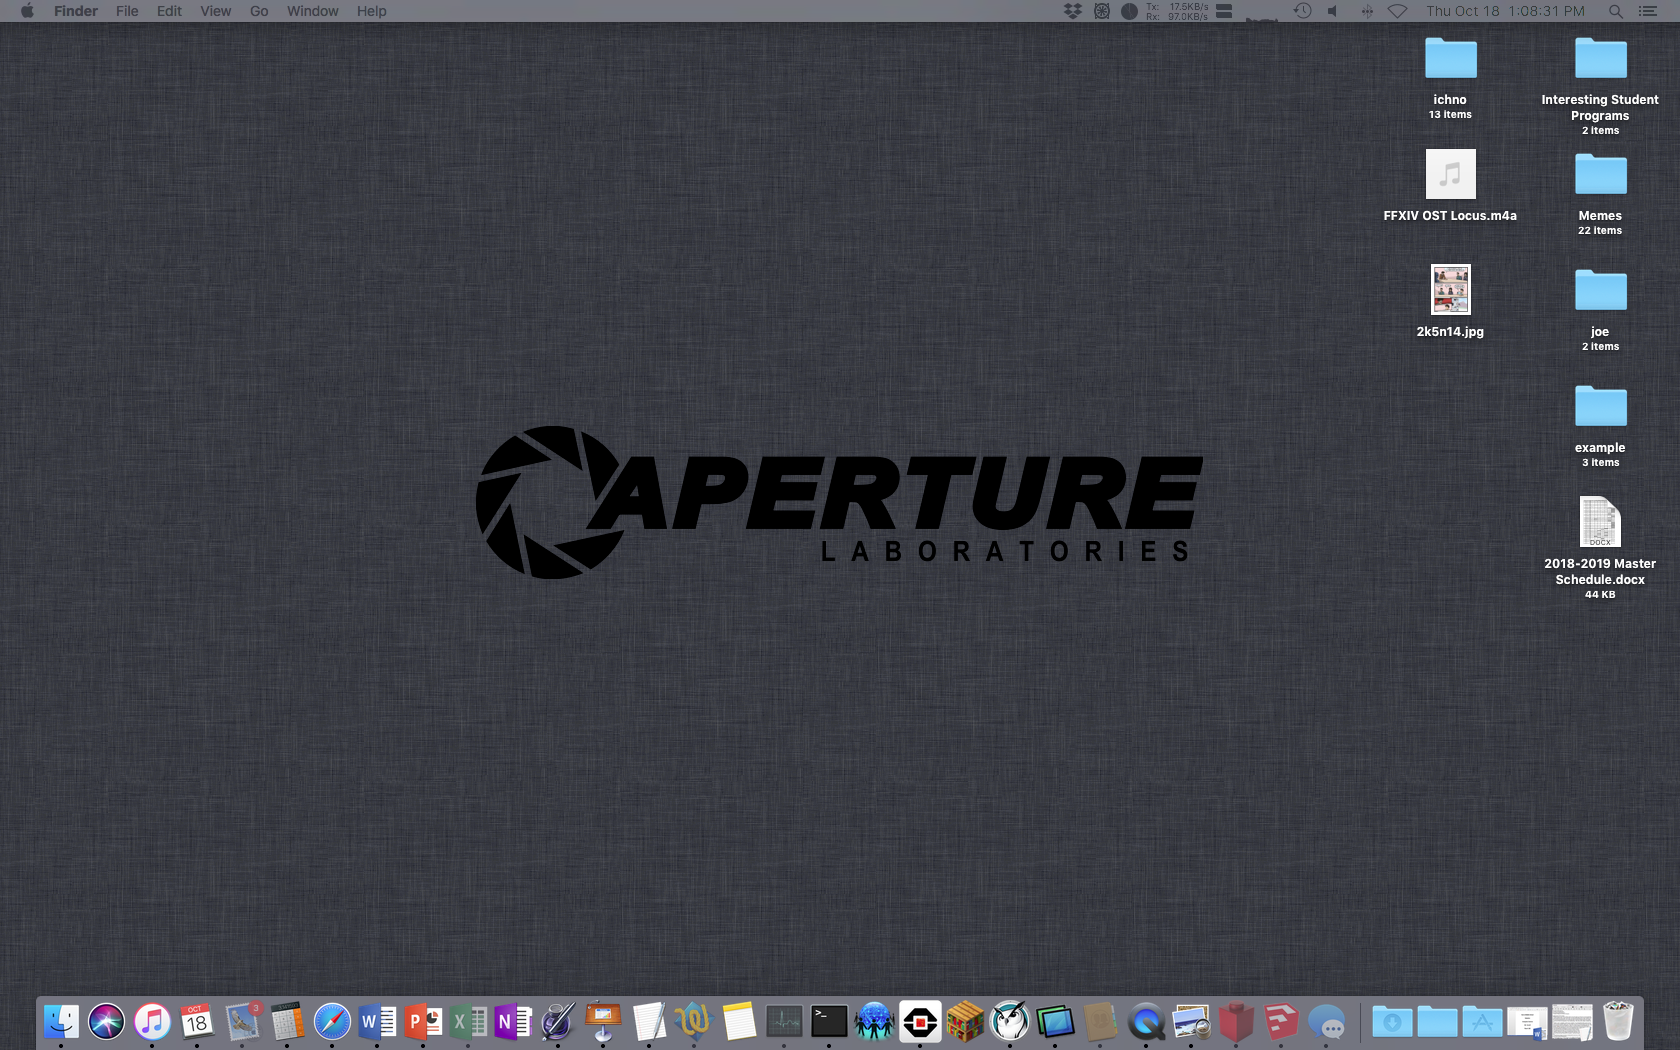
Task: Open the Go menu
Action: (x=259, y=11)
